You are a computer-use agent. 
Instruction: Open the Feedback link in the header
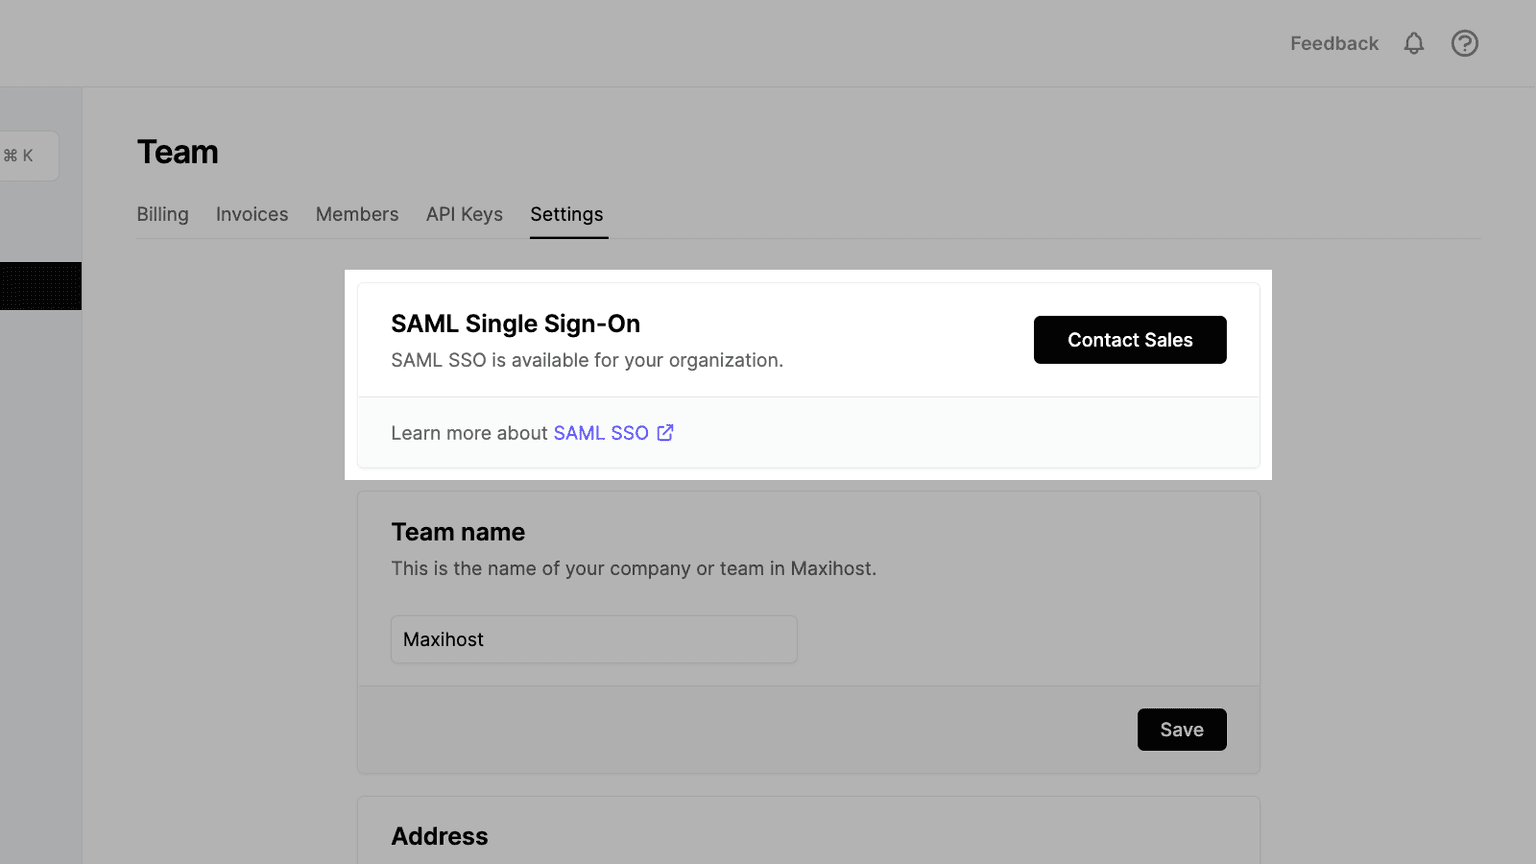click(1333, 43)
